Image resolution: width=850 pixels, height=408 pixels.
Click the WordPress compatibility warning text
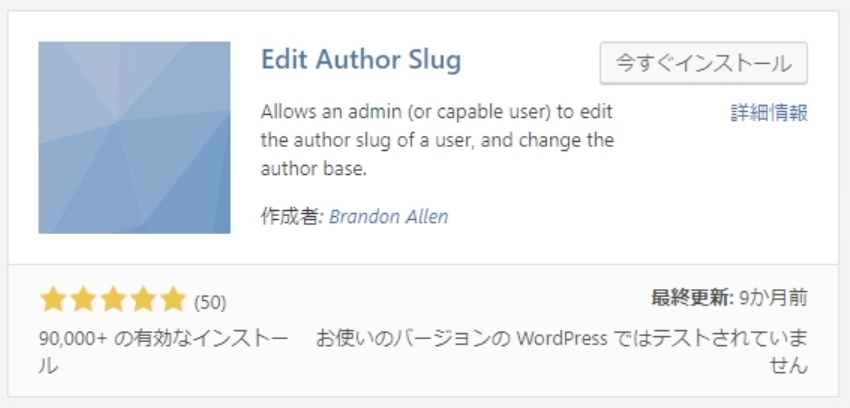click(x=562, y=353)
